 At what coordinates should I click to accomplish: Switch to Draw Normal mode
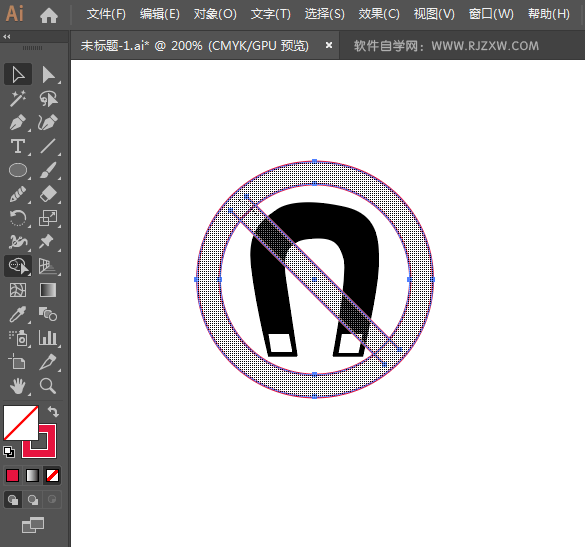13,500
